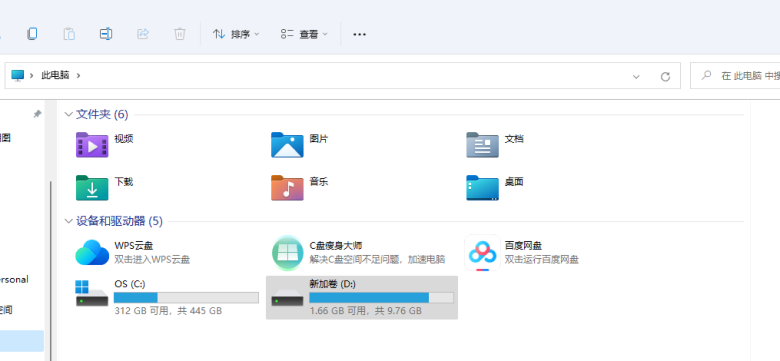Screen dimensions: 780x361
Task: Click the text 312 GB 可用, 共 445 GB
Action: 168,311
